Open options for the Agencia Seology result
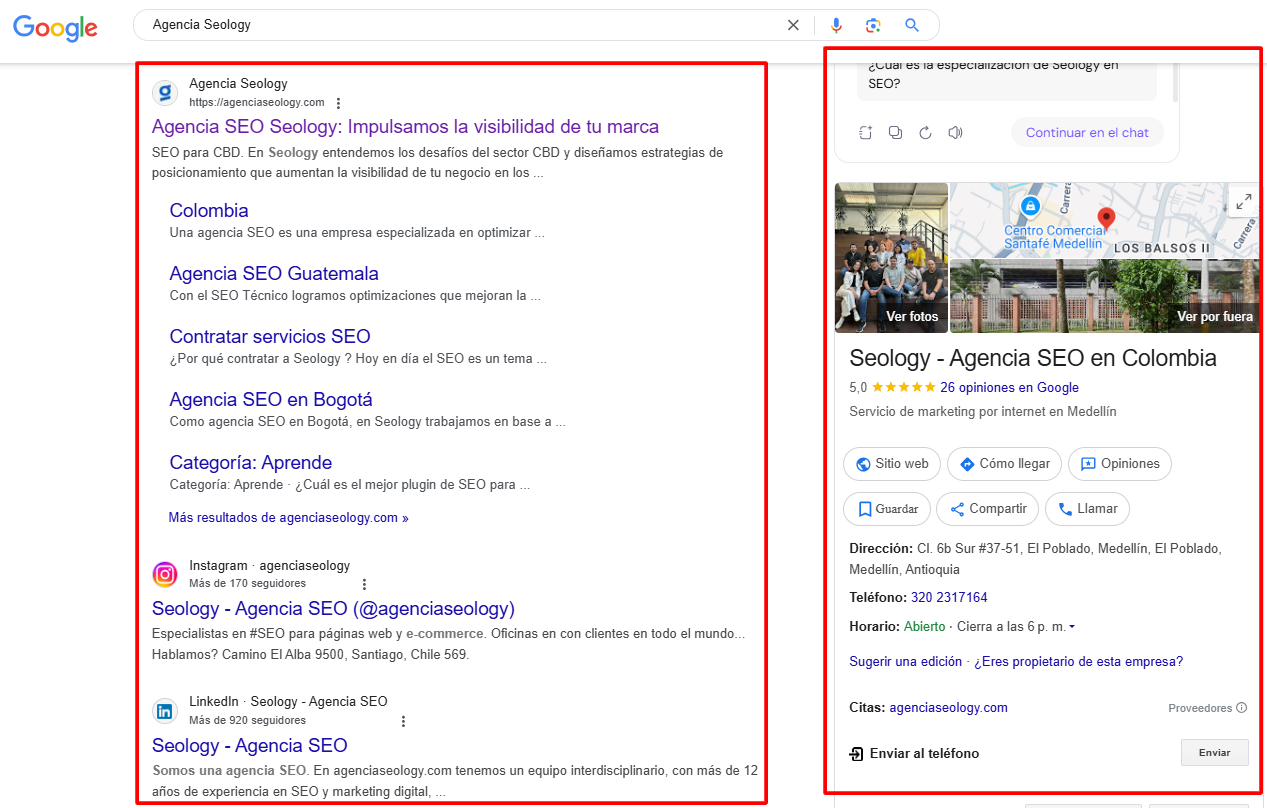Screen dimensions: 1267x808 click(x=339, y=103)
